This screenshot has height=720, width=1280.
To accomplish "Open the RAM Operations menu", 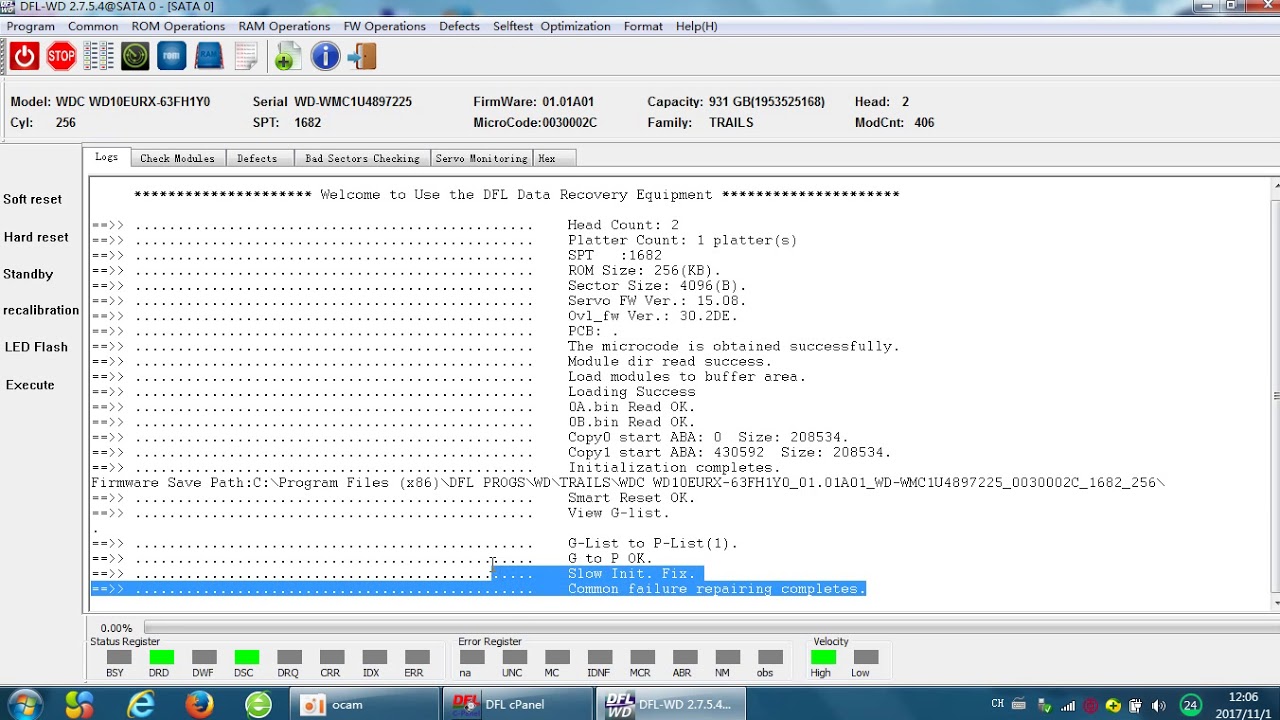I will (284, 26).
